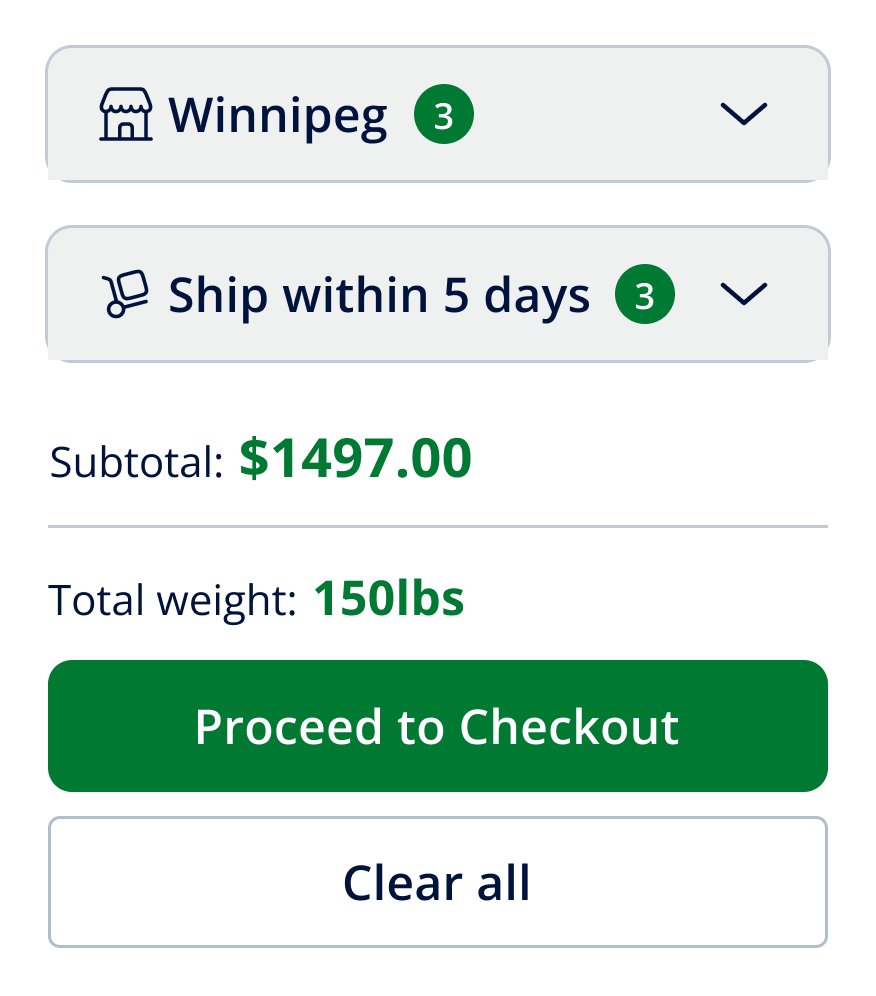Expand Ship within 5 days via chevron
The width and height of the screenshot is (876, 996).
[743, 293]
